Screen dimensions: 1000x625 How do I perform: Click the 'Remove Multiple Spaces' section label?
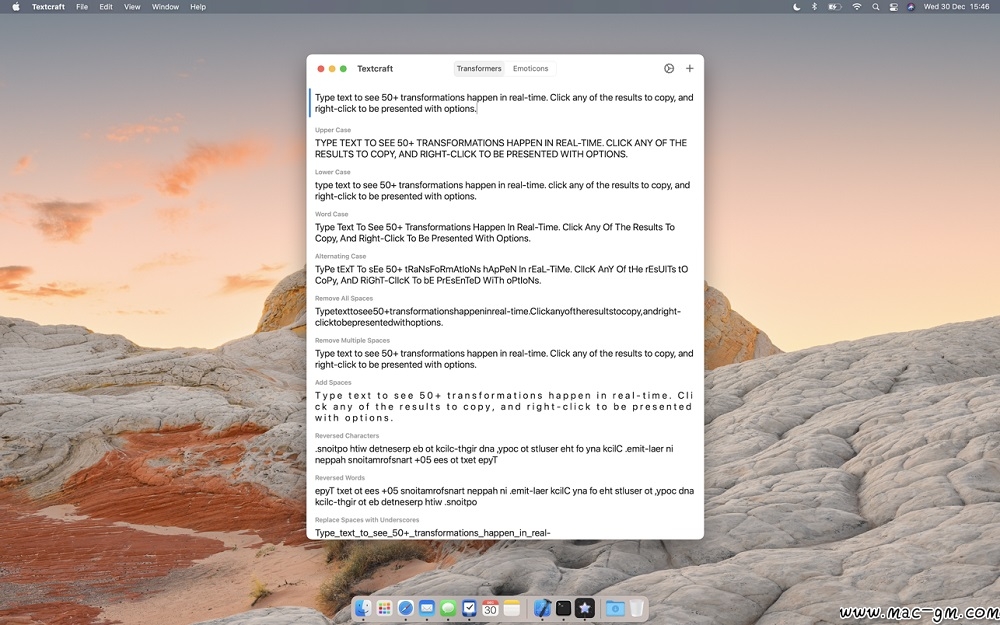352,341
